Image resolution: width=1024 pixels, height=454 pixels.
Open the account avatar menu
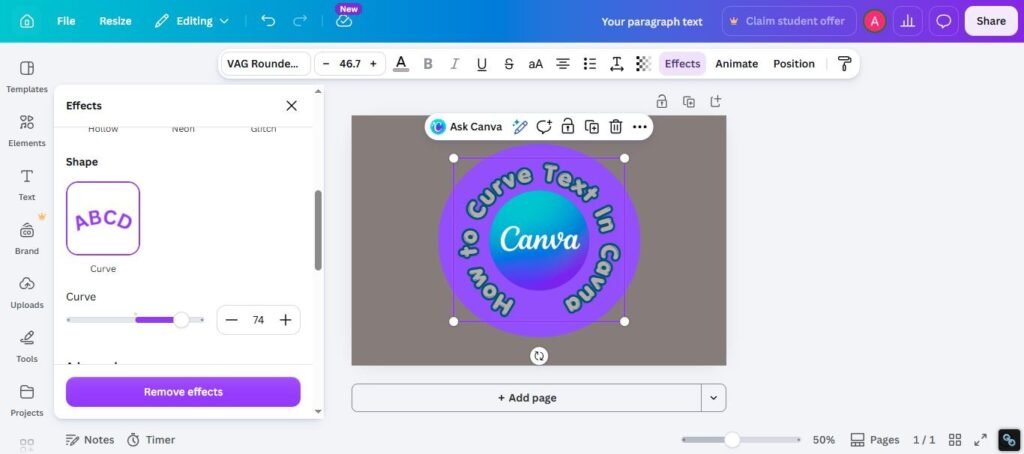(874, 22)
